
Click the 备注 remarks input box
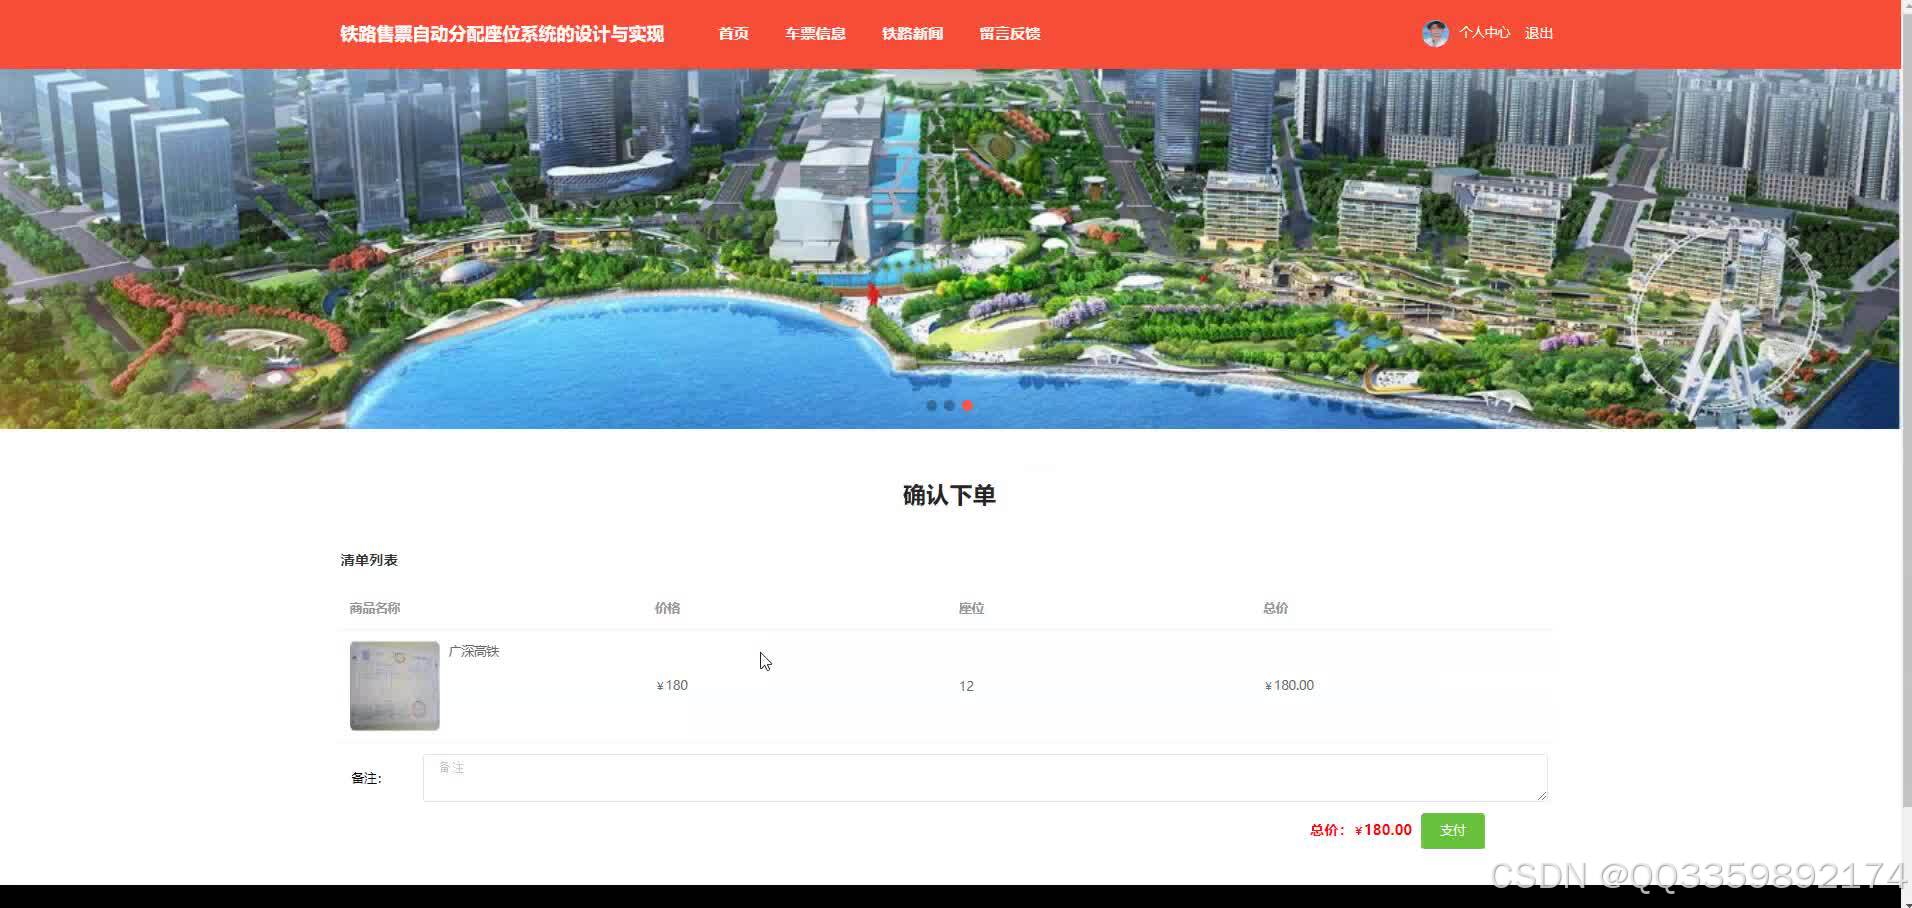click(985, 777)
